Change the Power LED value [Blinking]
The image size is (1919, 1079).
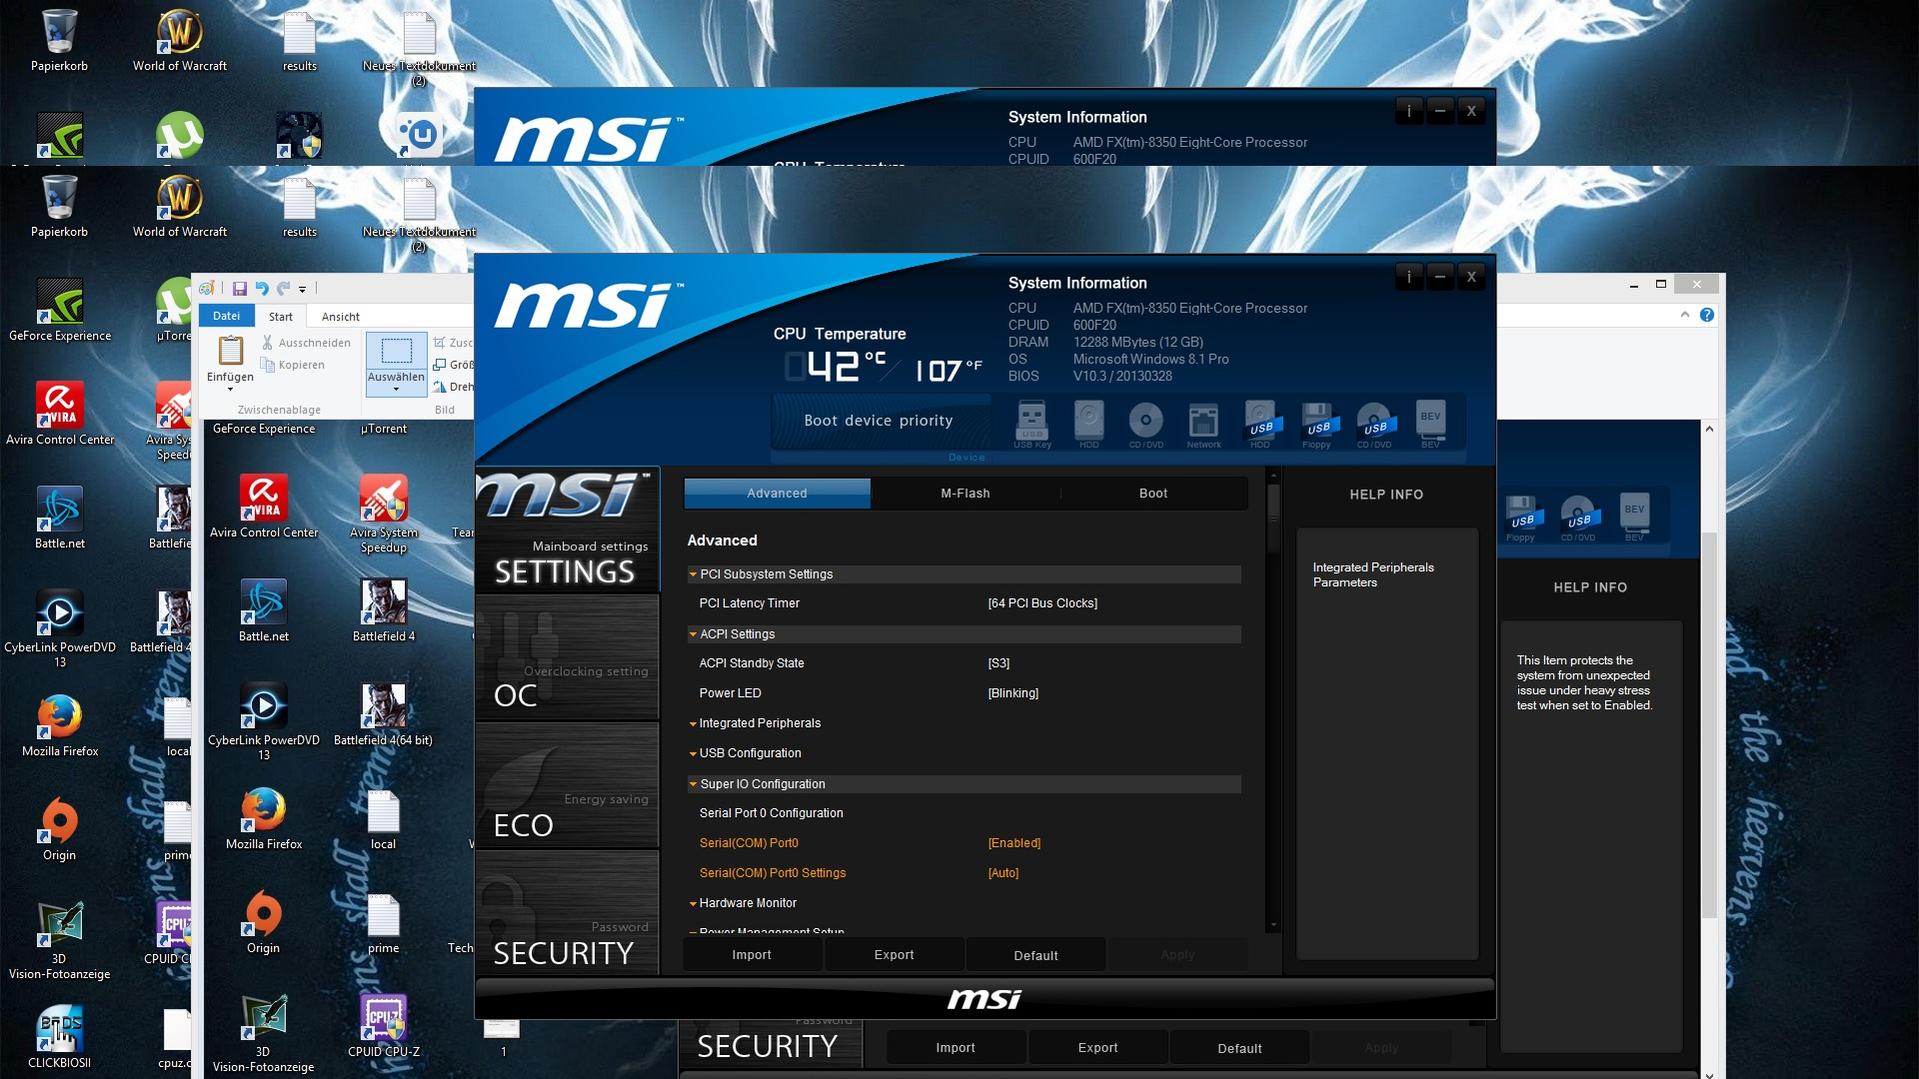[x=1013, y=694]
